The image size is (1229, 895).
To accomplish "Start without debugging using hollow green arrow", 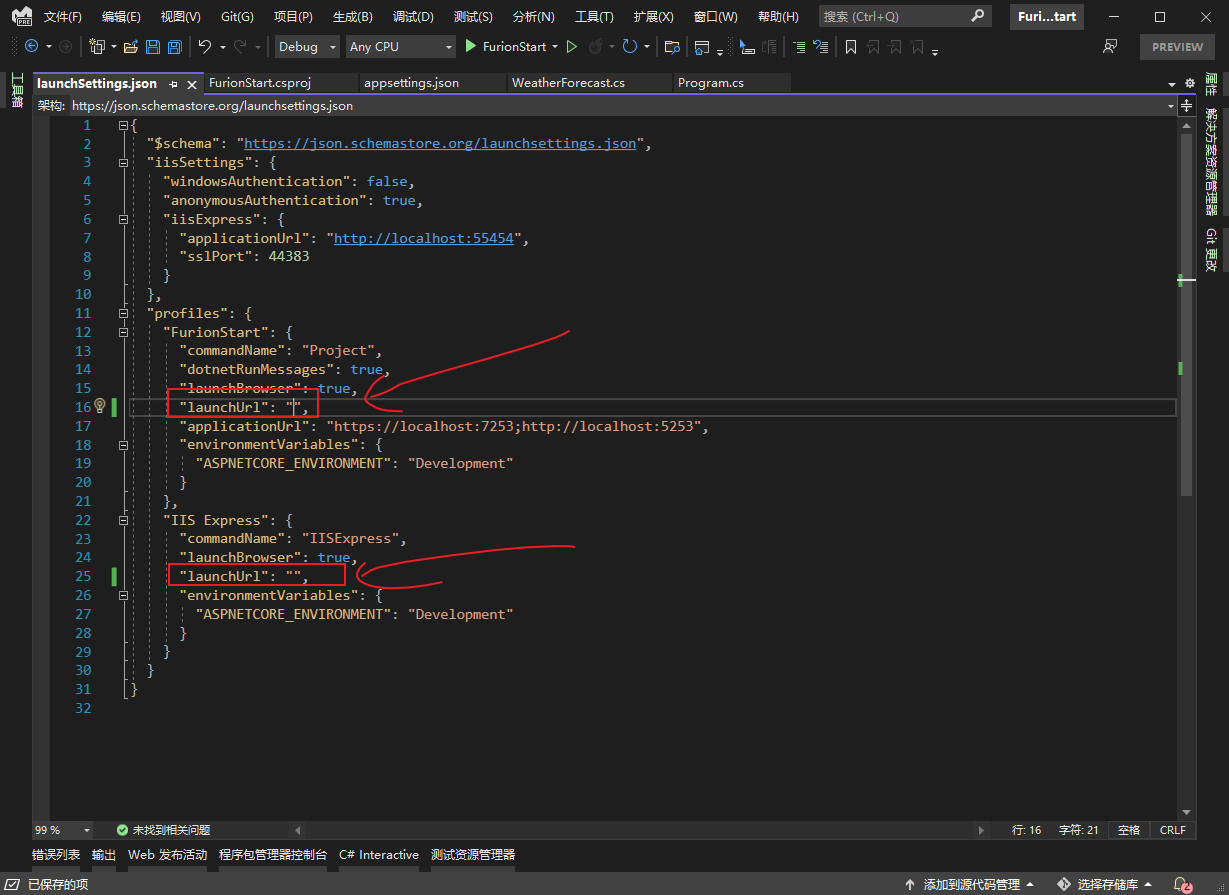I will 572,47.
